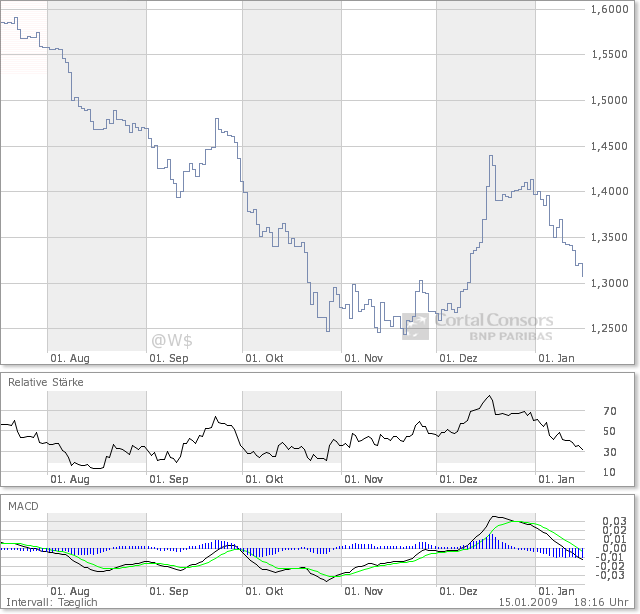640x614 pixels.
Task: Select '01. Sep' under the Relative Stärke chart
Action: [169, 479]
